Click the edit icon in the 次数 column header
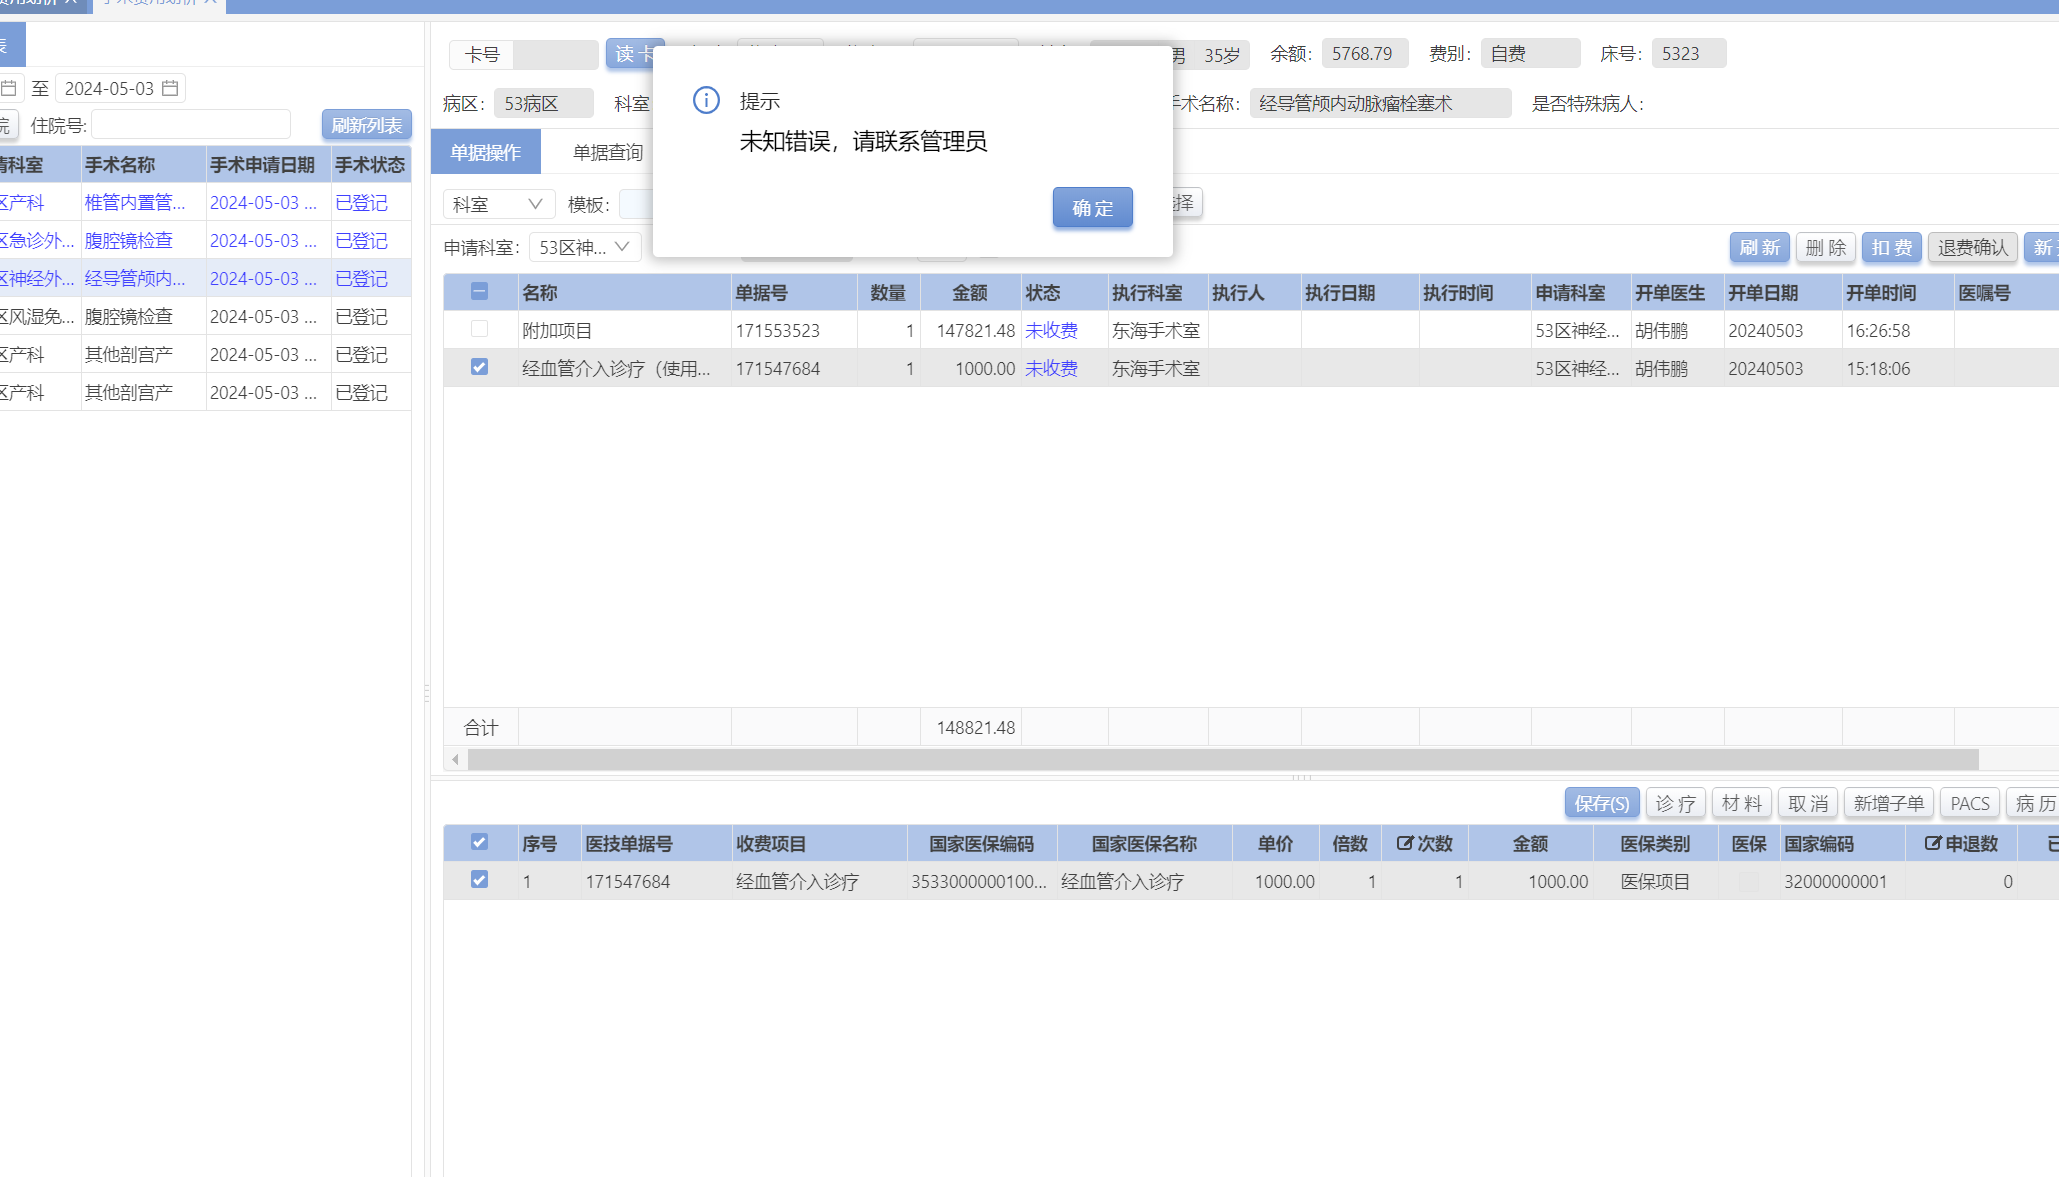Screen dimensions: 2059x1177 click(x=1404, y=843)
